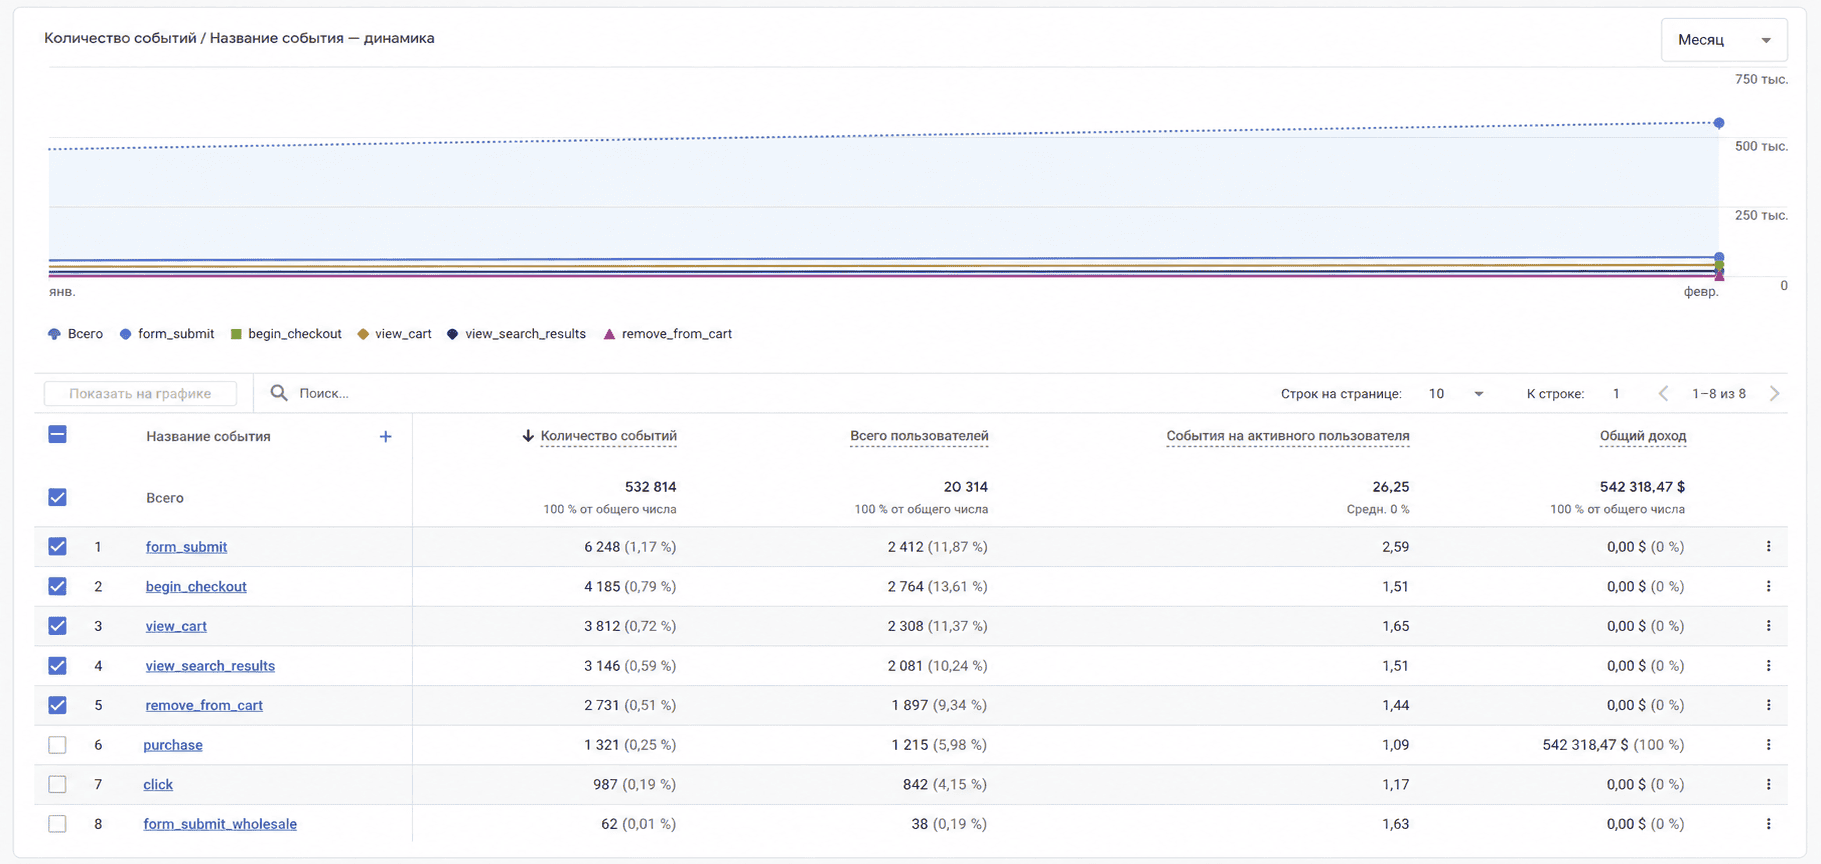Open the begin_checkout event link
This screenshot has height=864, width=1821.
196,587
